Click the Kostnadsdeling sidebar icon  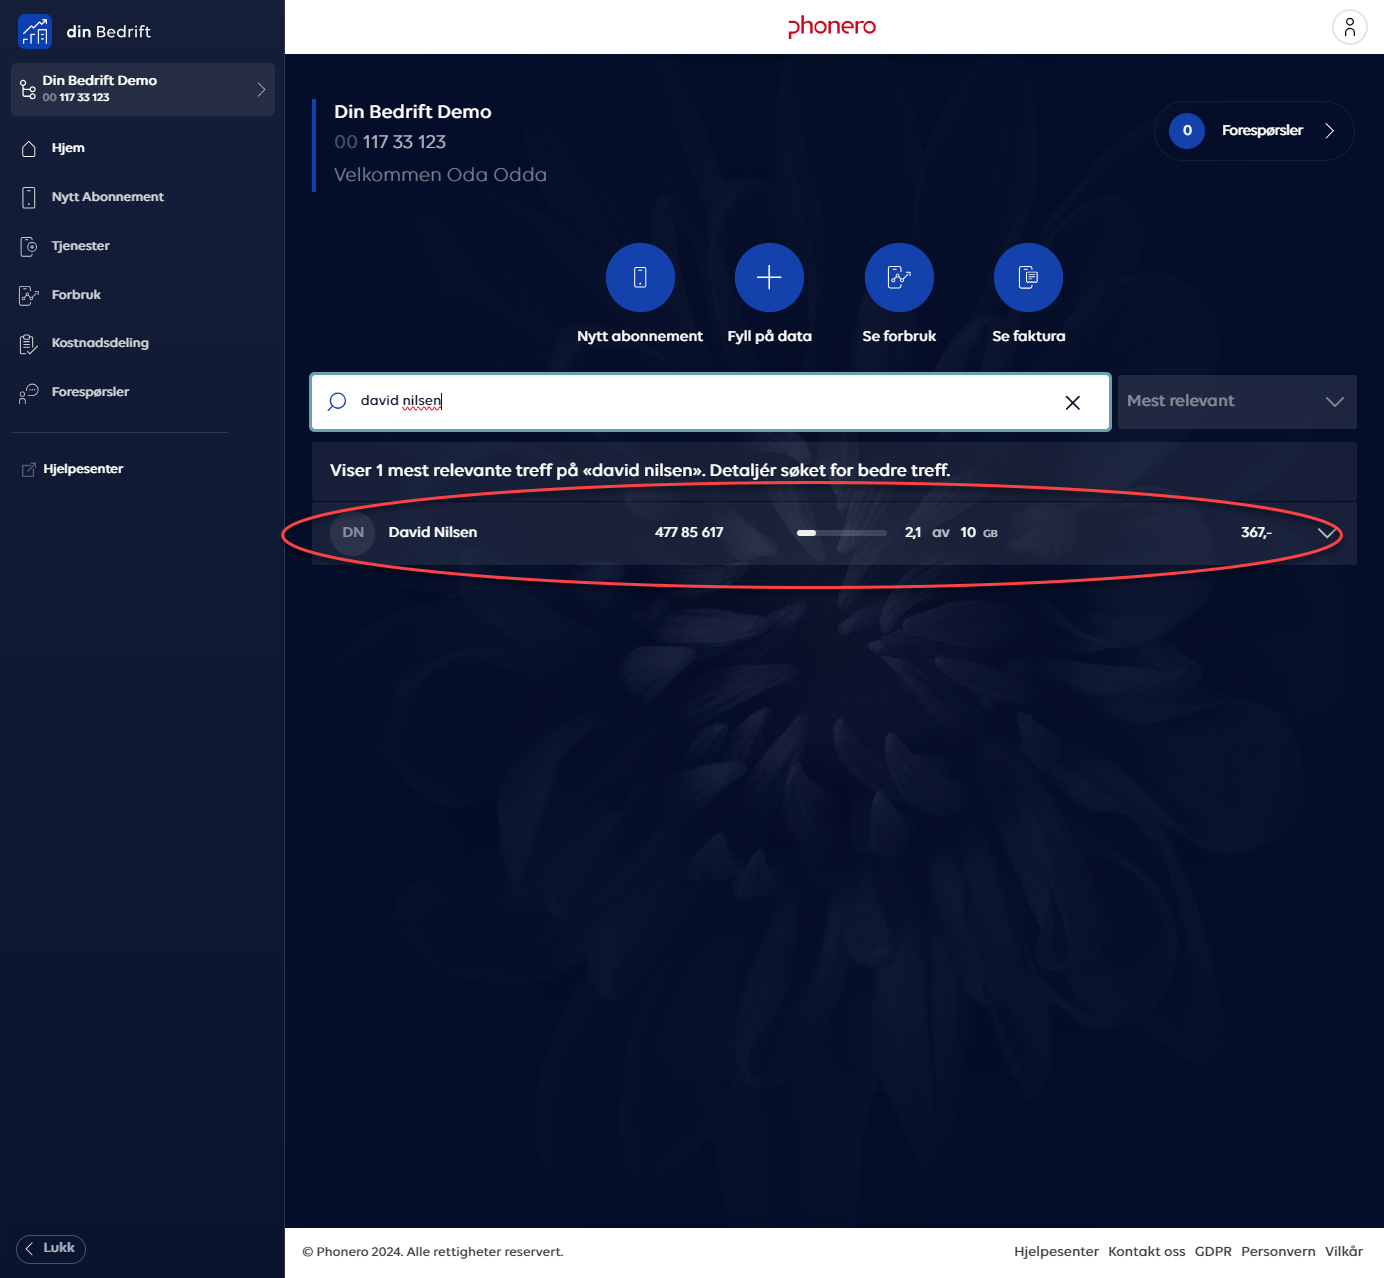point(29,344)
